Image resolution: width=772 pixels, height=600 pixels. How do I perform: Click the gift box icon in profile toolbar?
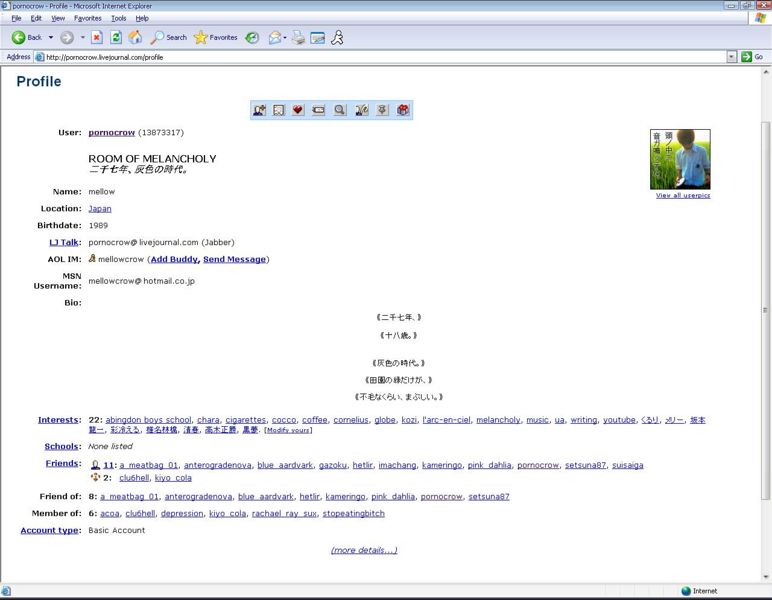(403, 110)
